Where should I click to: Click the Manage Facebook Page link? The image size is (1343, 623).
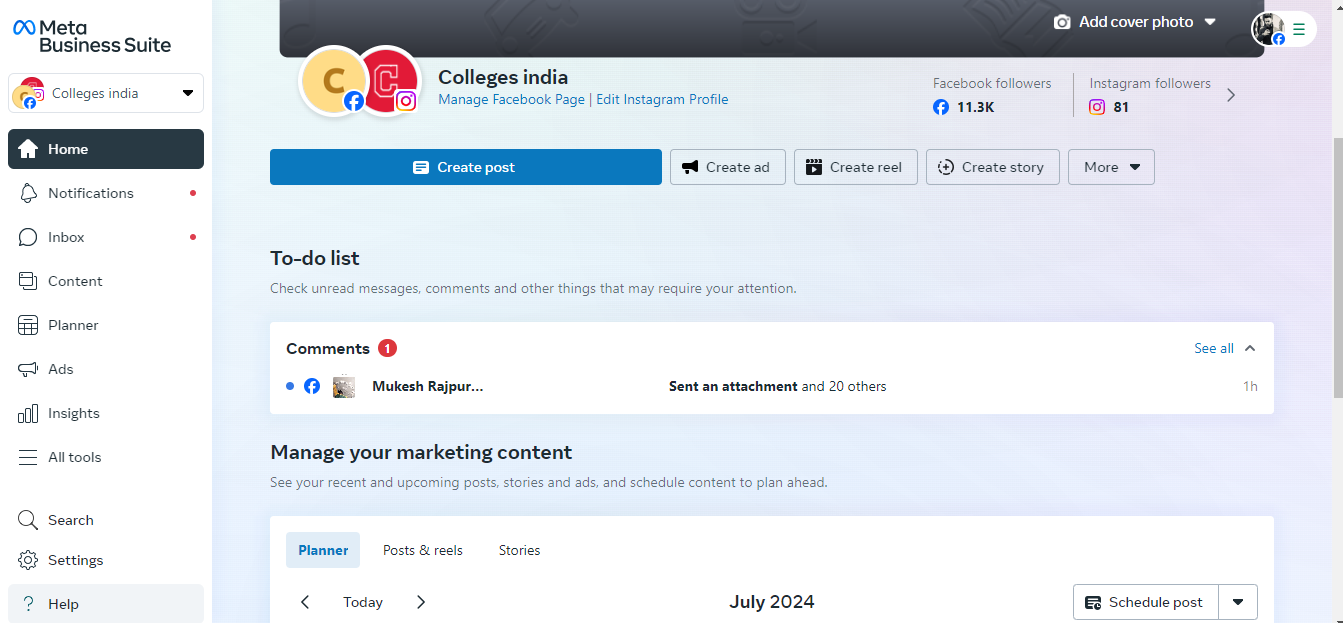click(511, 99)
